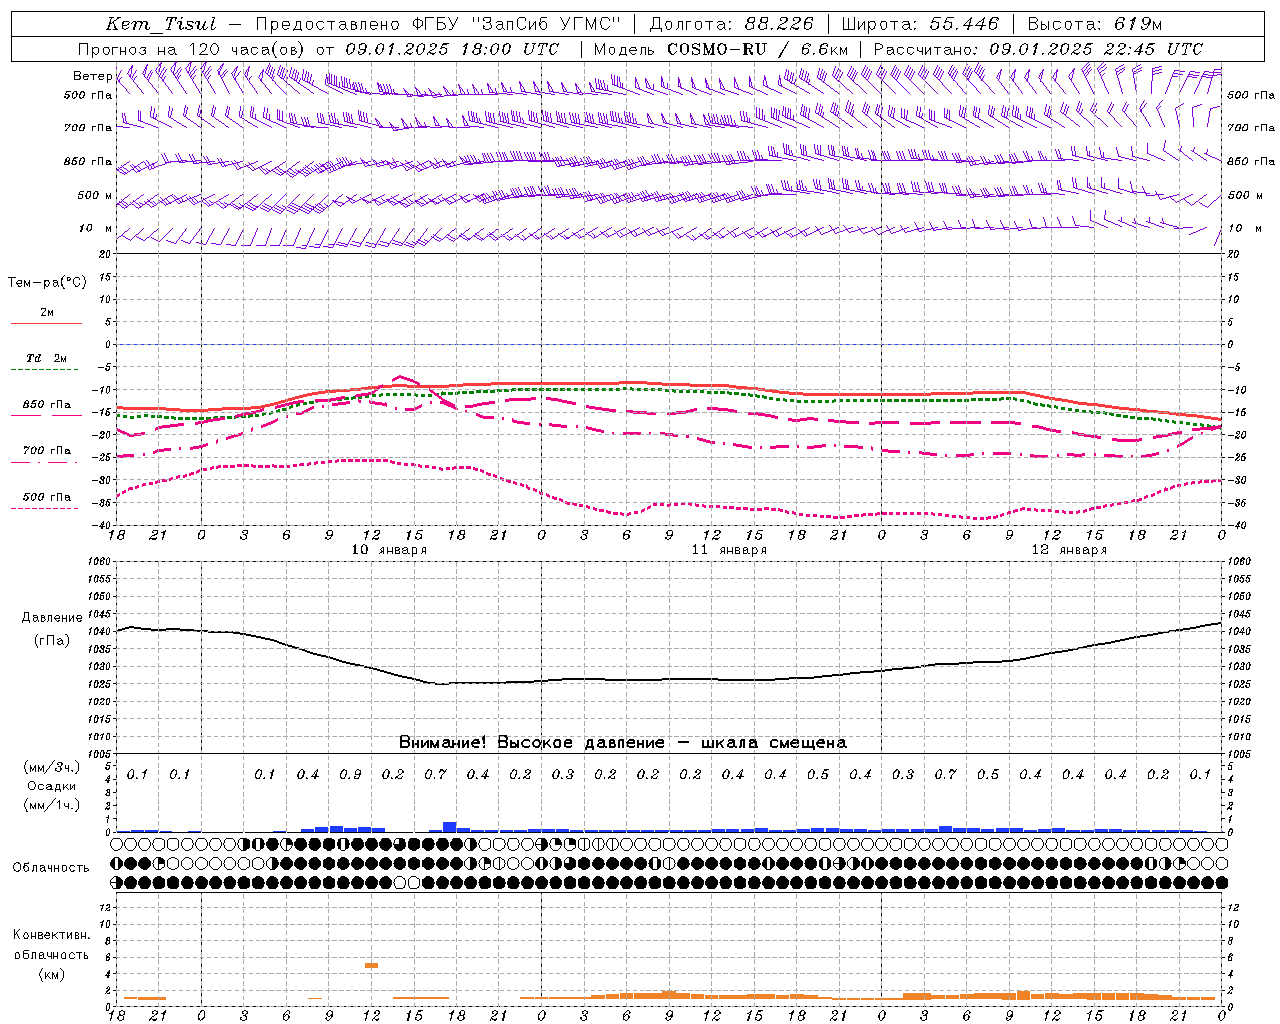Screen dimensions: 1280x1024
Task: Click the dashed Td 2м legend line
Action: click(46, 370)
